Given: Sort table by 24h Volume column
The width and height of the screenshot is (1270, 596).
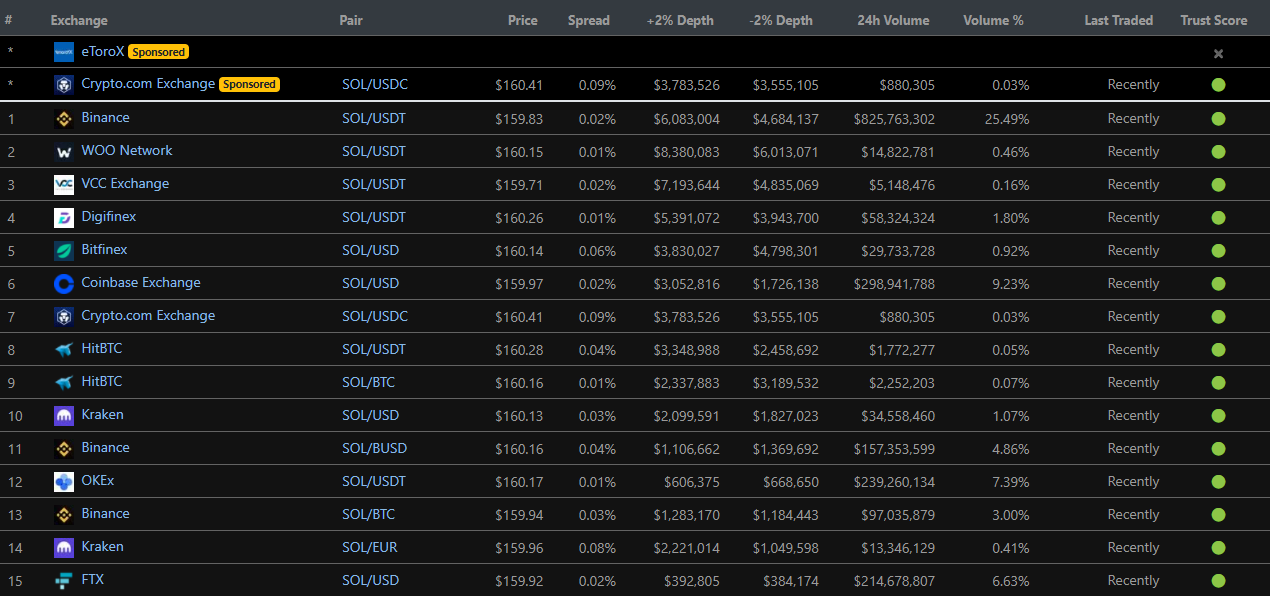Looking at the screenshot, I should click(892, 20).
